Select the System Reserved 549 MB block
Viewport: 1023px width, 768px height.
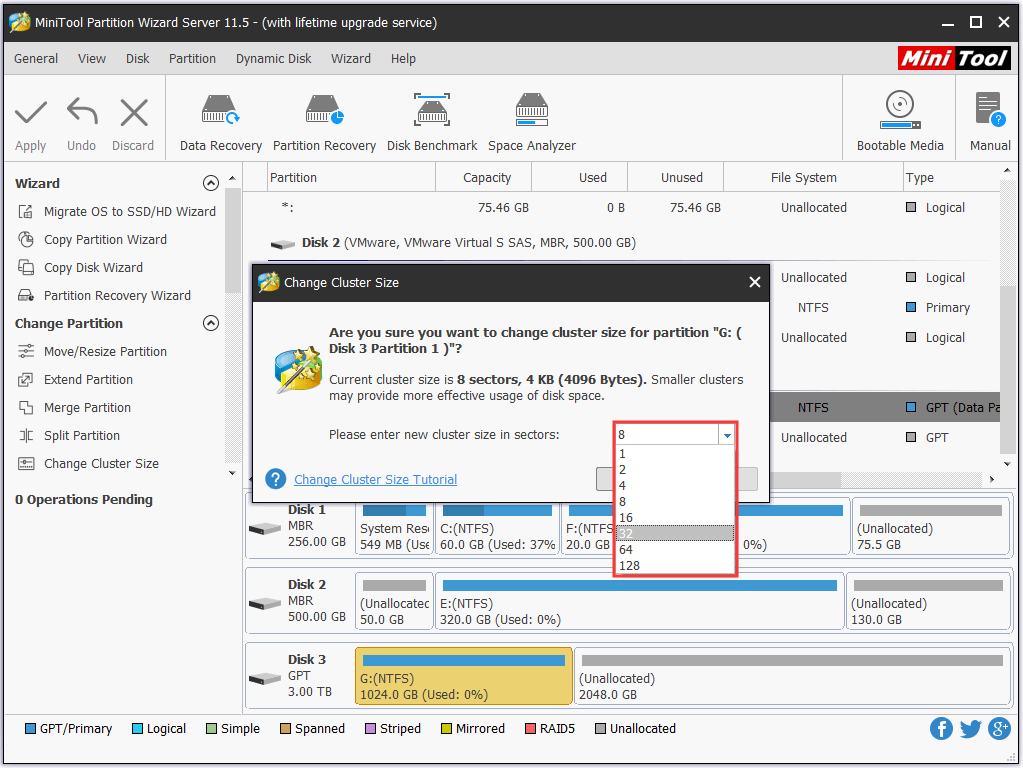pos(394,527)
